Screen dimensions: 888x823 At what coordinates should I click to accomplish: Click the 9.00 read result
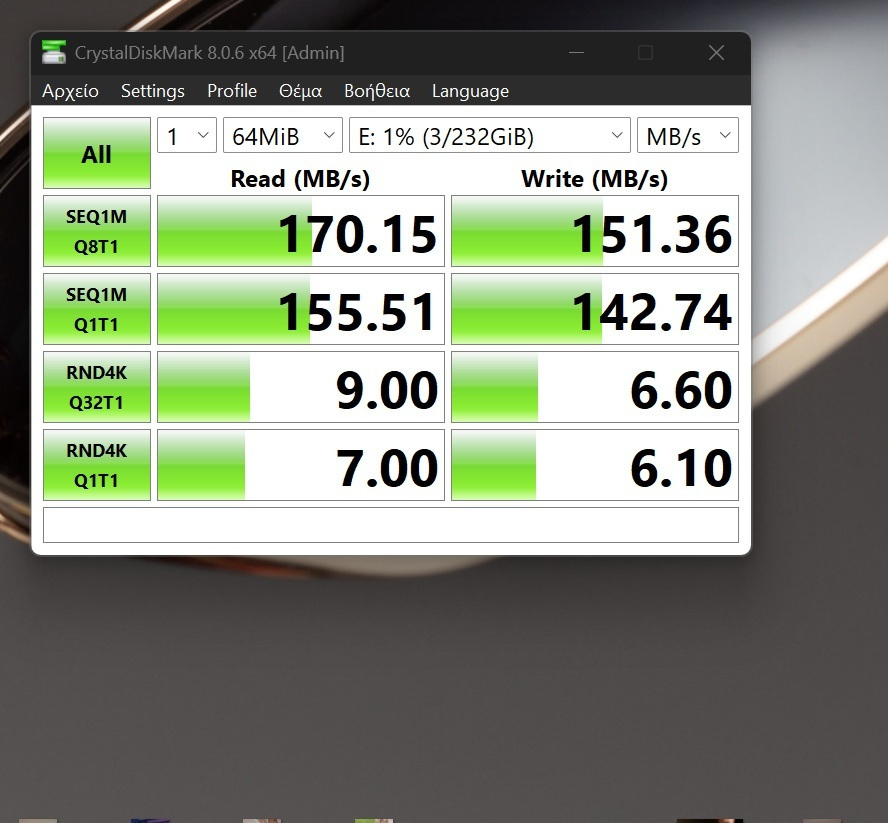pyautogui.click(x=301, y=387)
